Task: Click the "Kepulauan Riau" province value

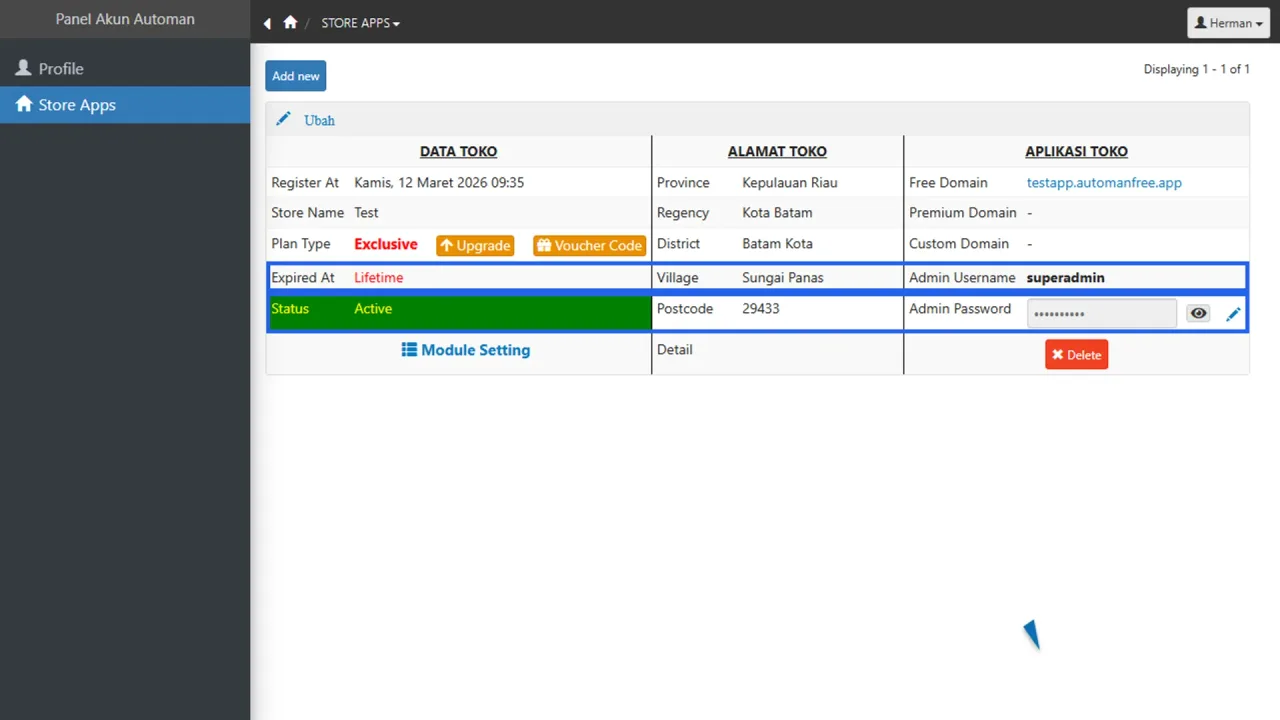Action: tap(790, 183)
